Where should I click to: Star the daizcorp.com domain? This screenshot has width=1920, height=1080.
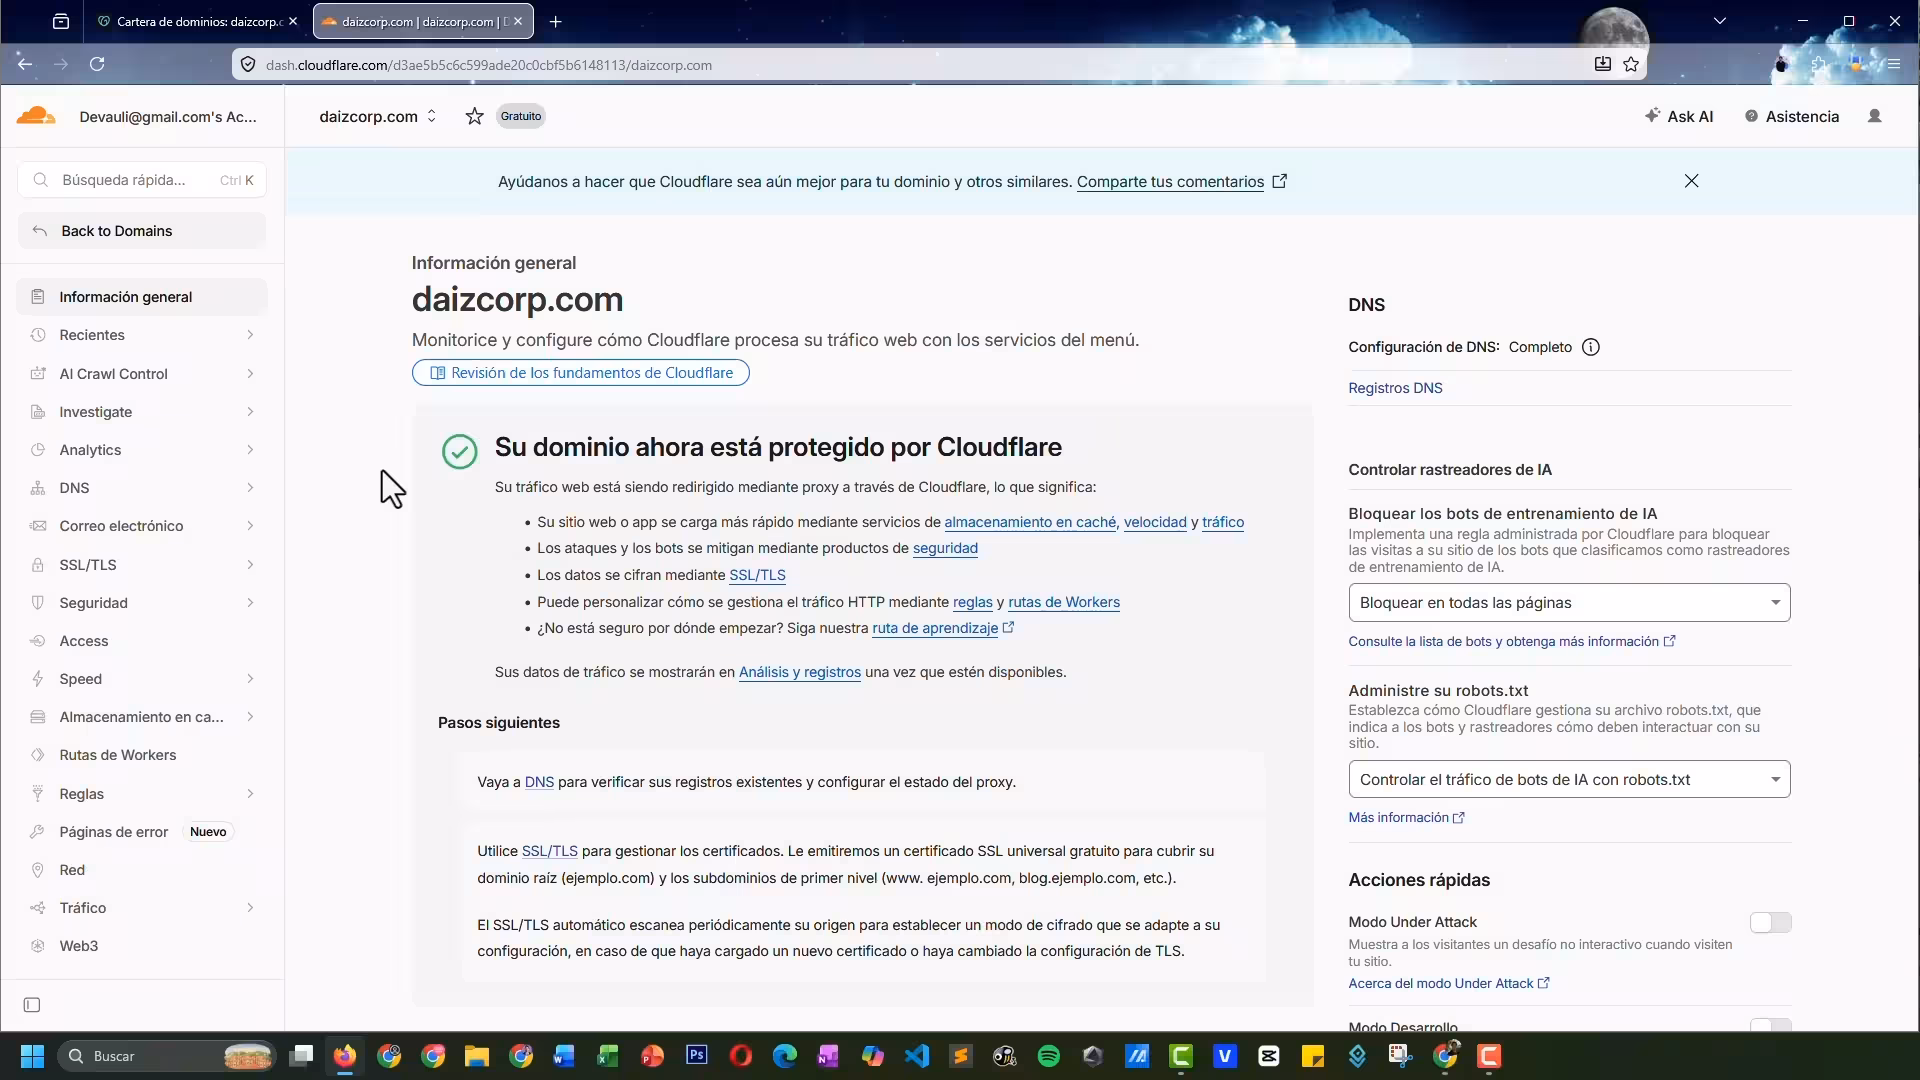(x=475, y=116)
